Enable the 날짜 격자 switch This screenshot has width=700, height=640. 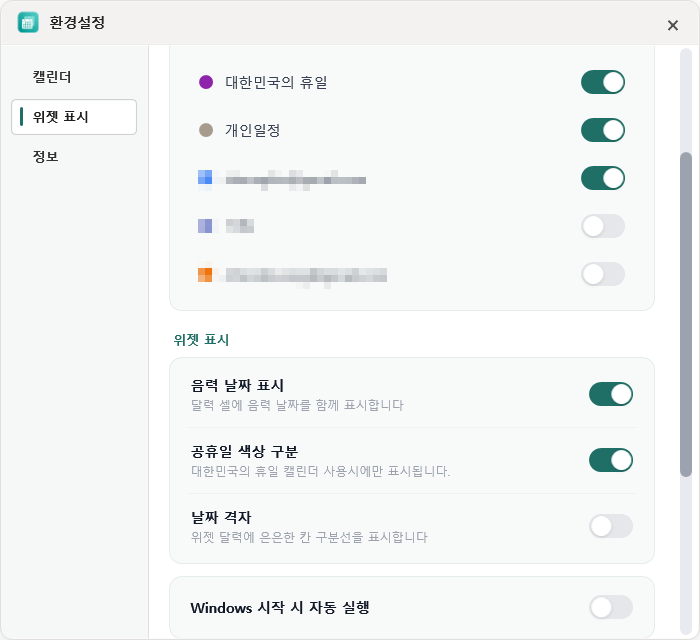click(x=611, y=526)
